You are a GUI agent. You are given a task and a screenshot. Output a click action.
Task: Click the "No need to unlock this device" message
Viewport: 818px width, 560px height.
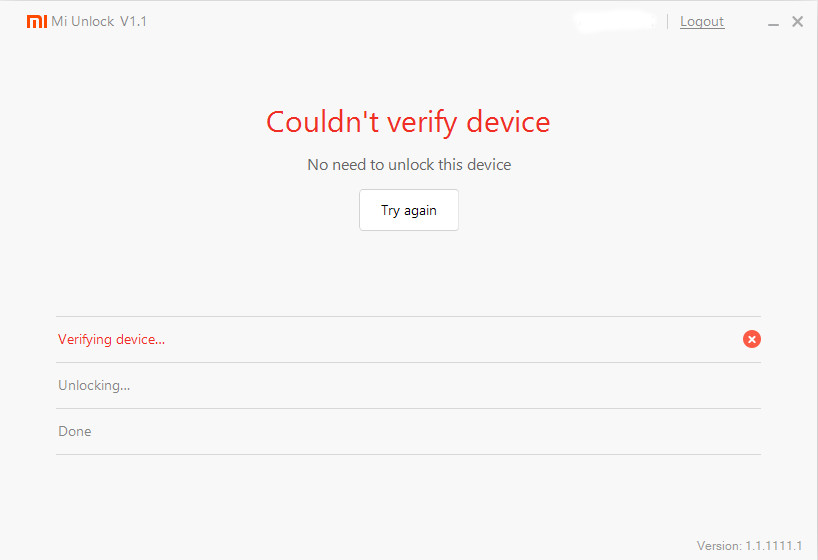pos(408,164)
